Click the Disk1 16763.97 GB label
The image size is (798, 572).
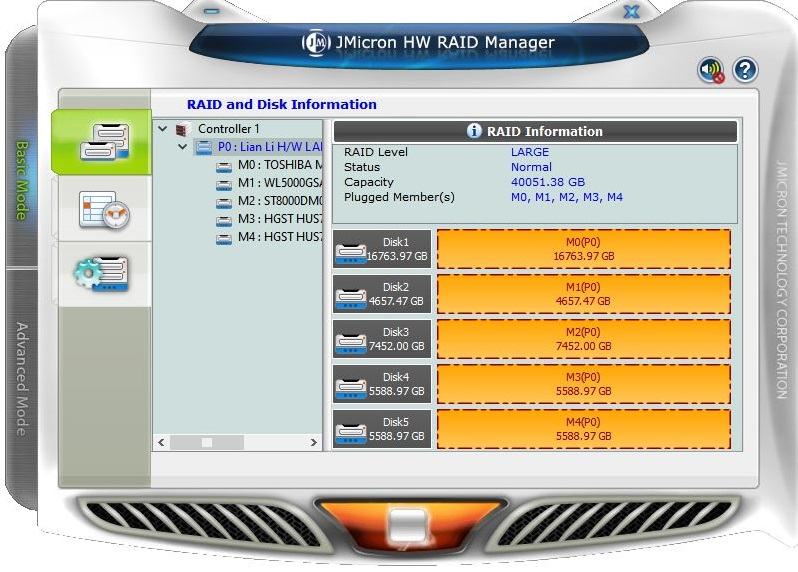point(396,249)
